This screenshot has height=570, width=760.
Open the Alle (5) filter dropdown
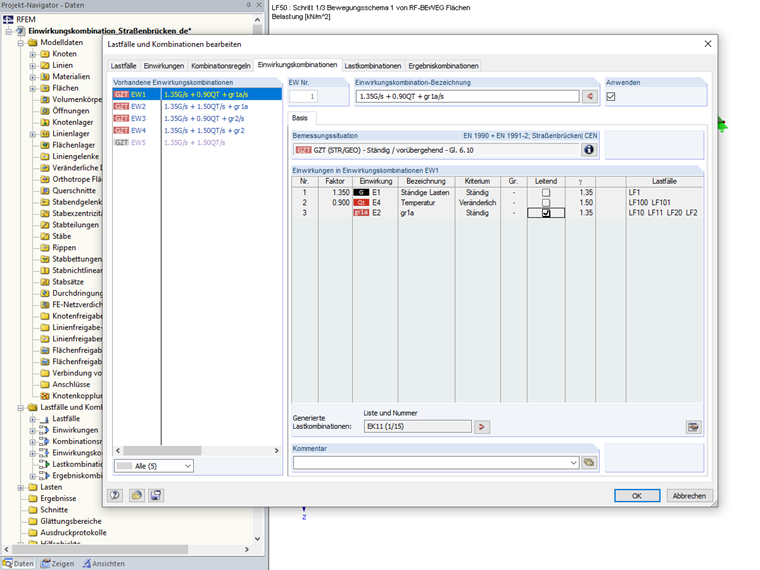pos(188,466)
